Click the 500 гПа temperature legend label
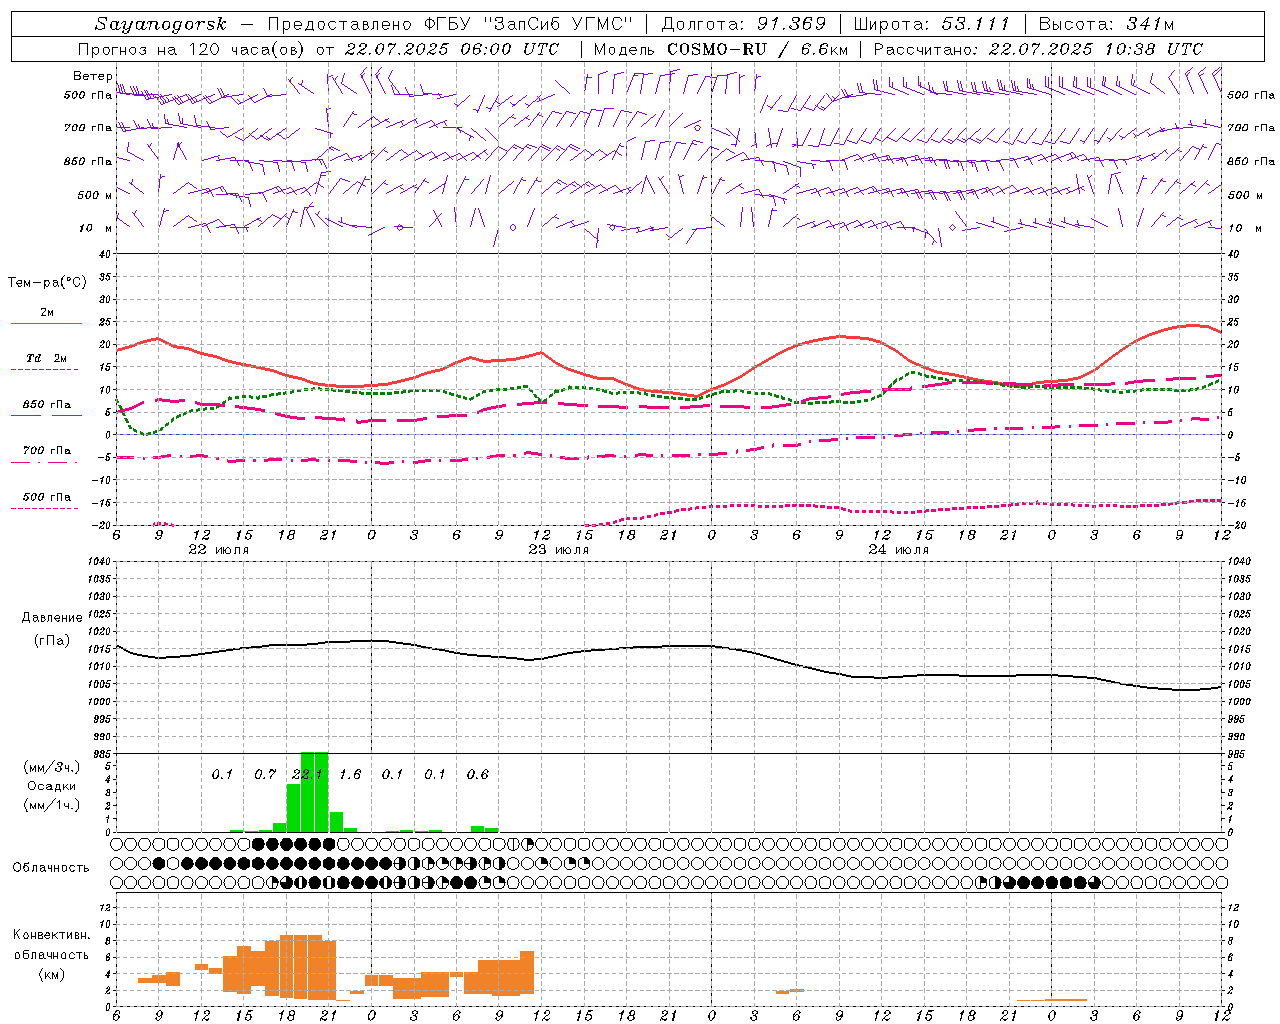This screenshot has width=1280, height=1024. (47, 497)
